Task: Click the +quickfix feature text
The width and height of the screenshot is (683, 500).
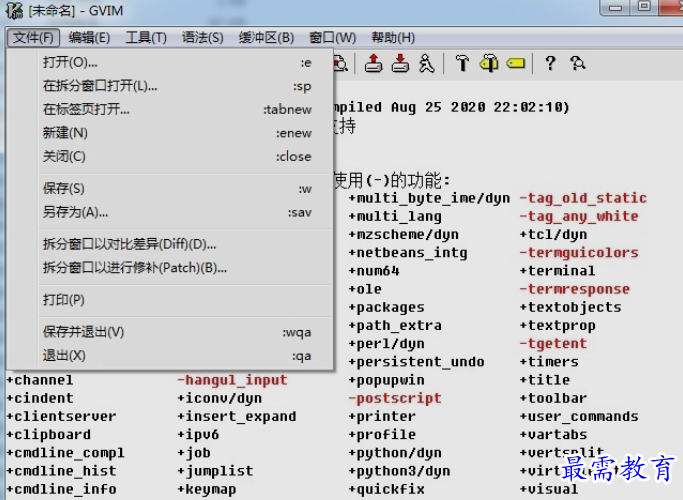Action: pos(386,490)
